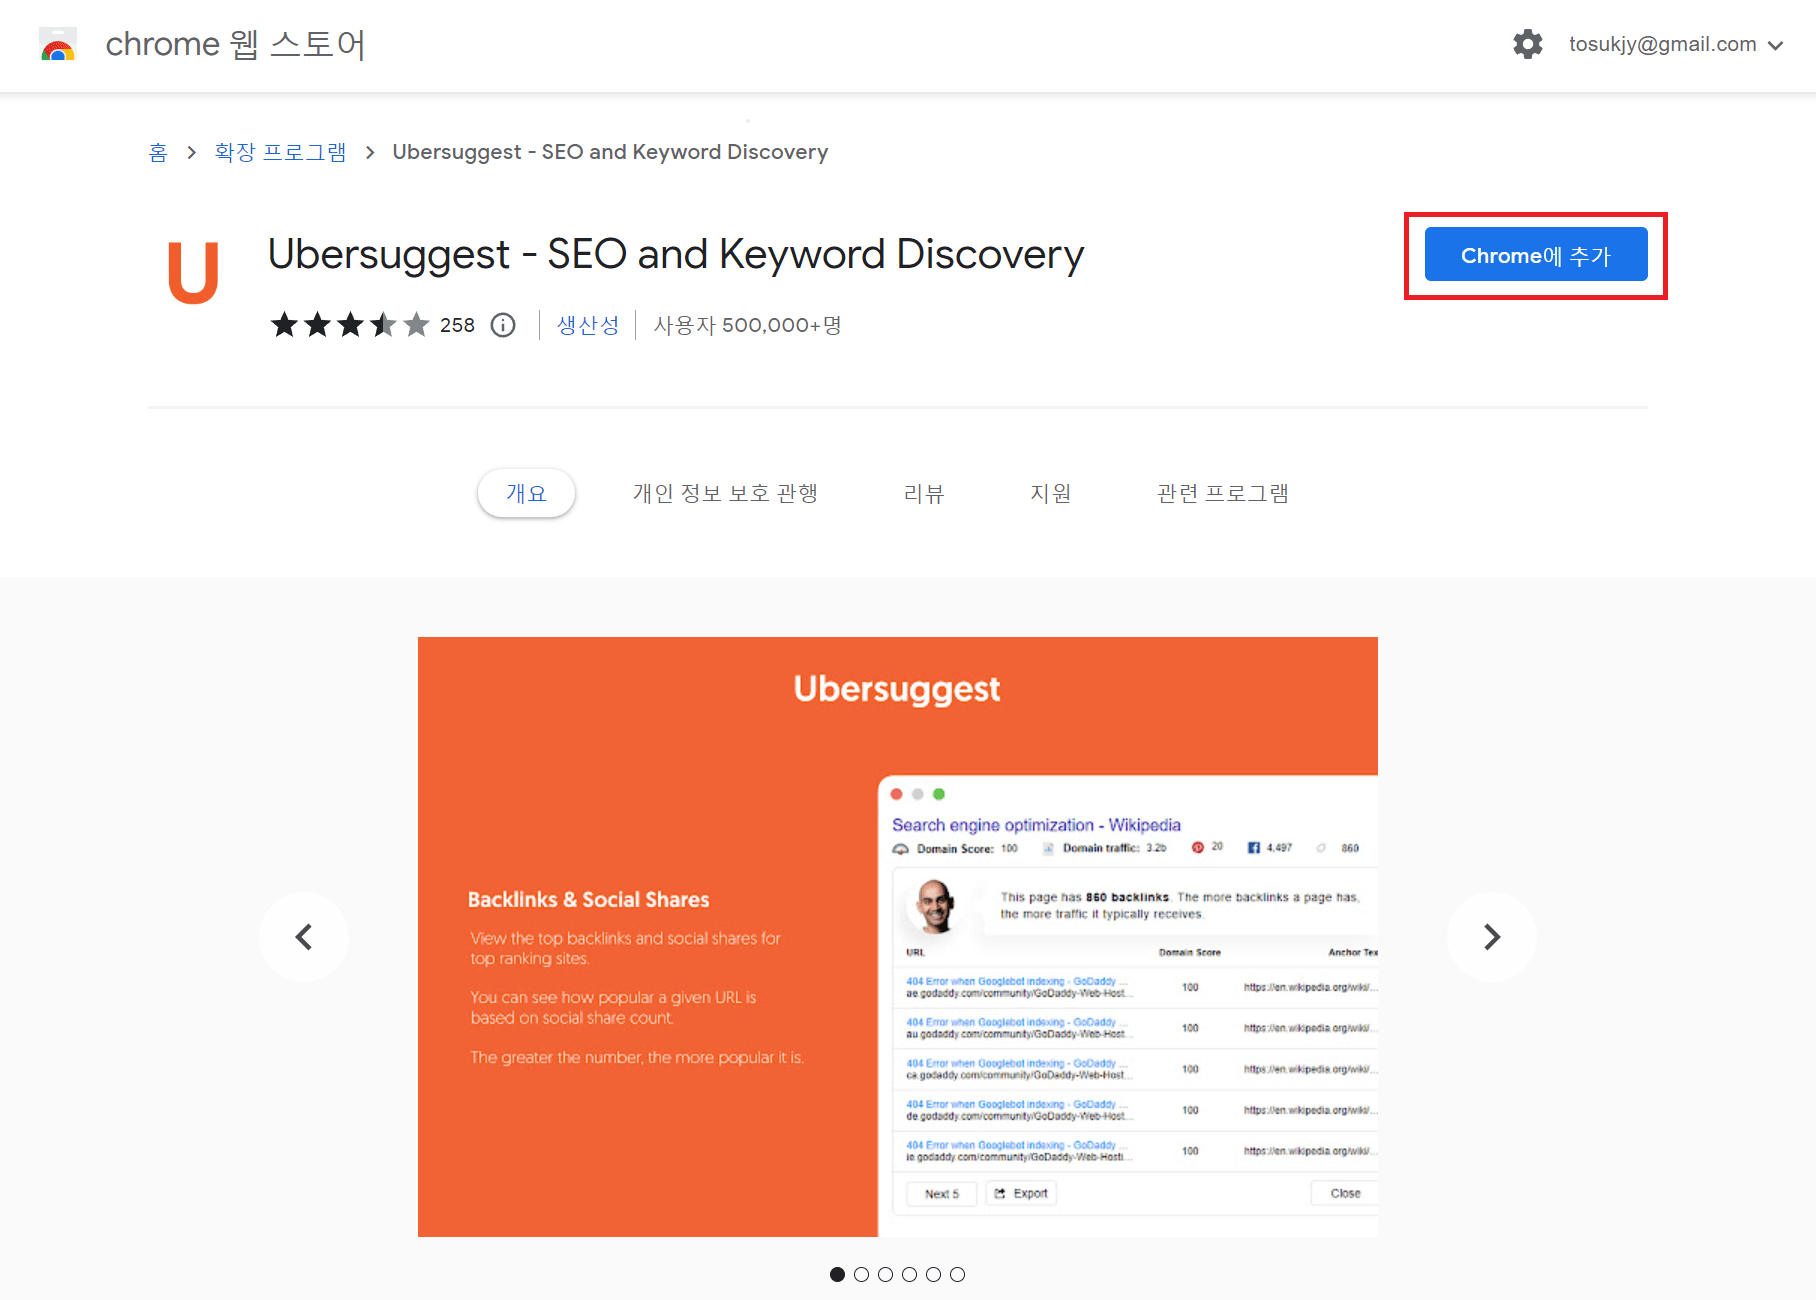This screenshot has width=1816, height=1300.
Task: Click the Ubersuggest screenshot slide
Action: [x=898, y=937]
